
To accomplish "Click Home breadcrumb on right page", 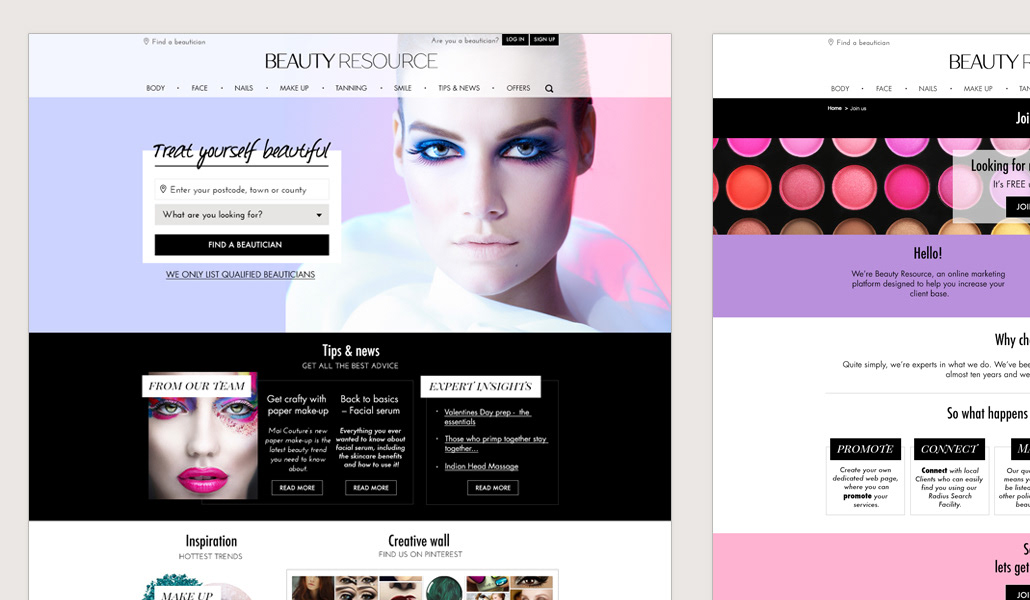I will (834, 108).
